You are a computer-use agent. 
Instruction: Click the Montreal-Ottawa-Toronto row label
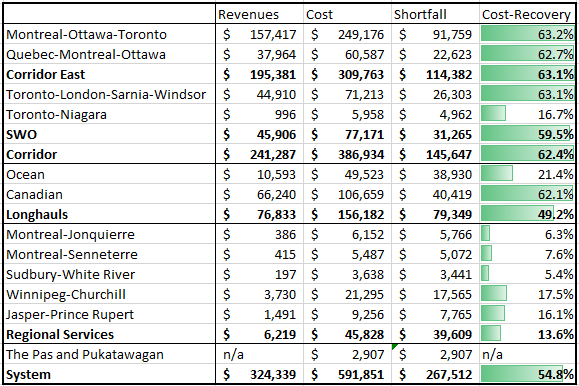click(x=86, y=34)
